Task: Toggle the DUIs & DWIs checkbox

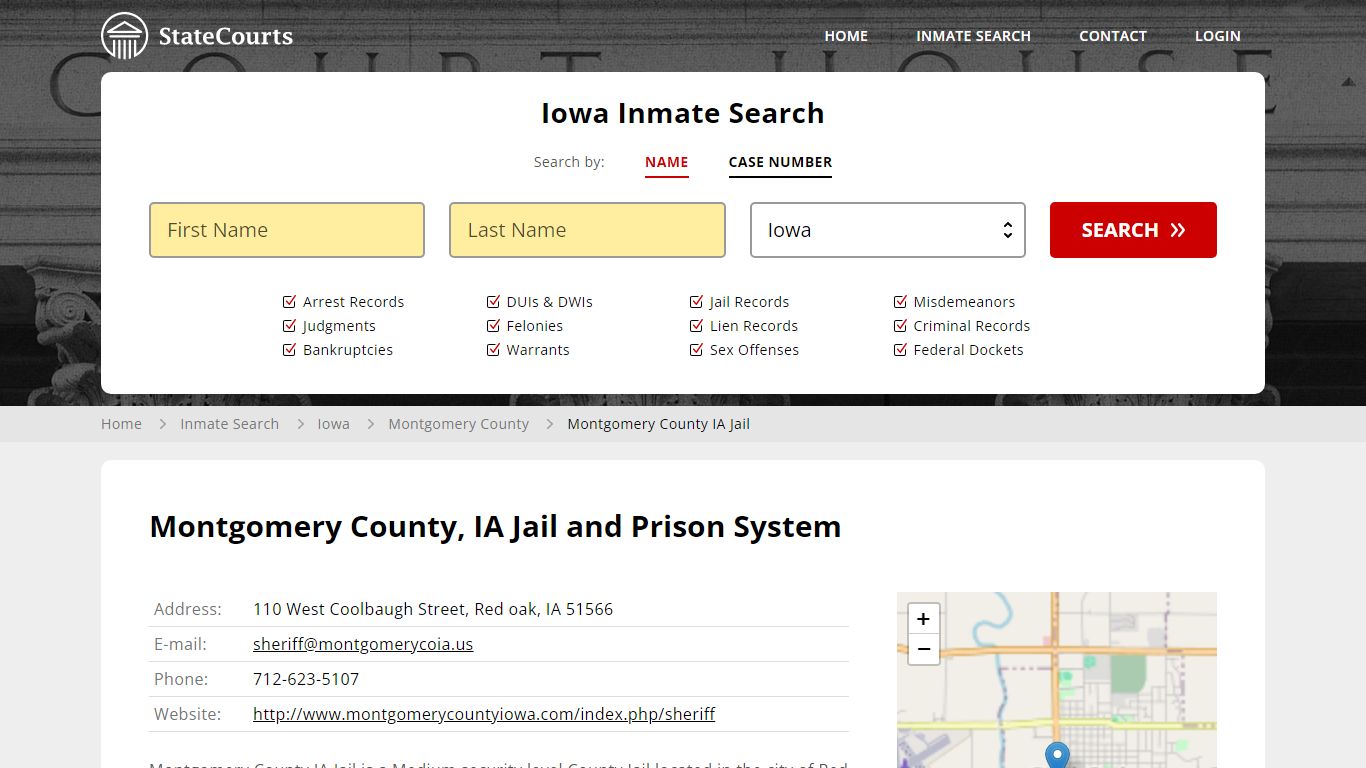Action: (493, 302)
